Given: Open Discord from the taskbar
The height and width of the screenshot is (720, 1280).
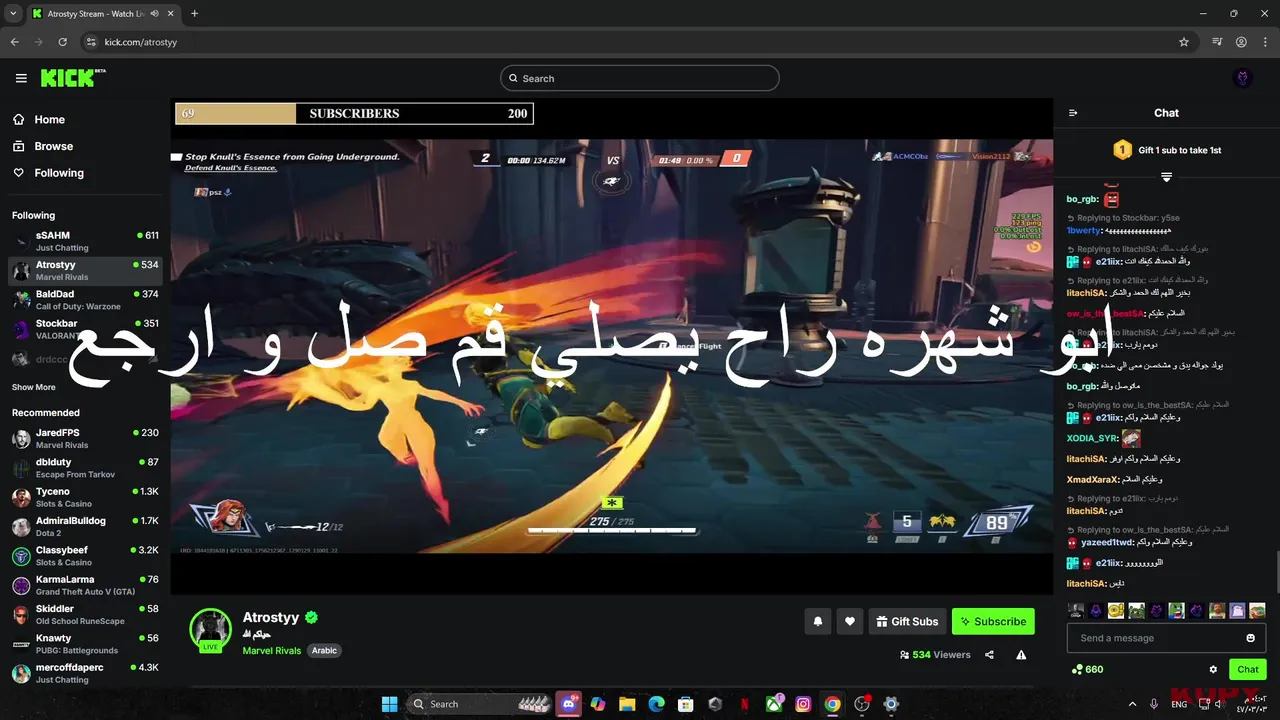Looking at the screenshot, I should click(568, 704).
